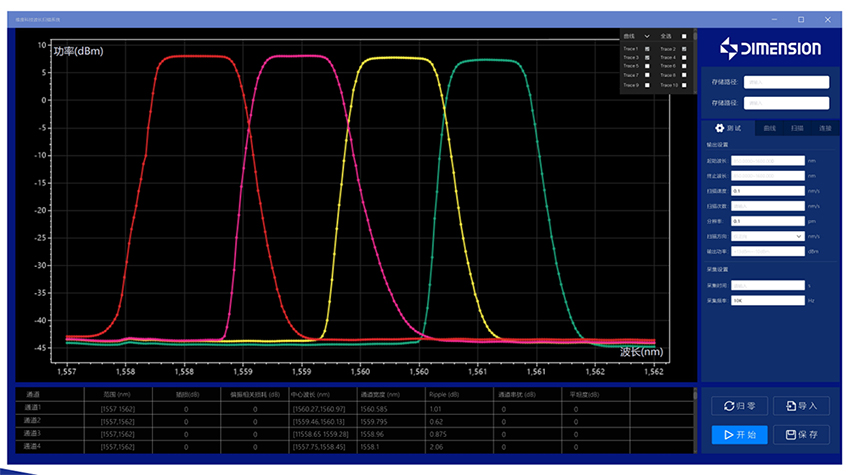Enable the Trace 4 checkbox

(684, 58)
